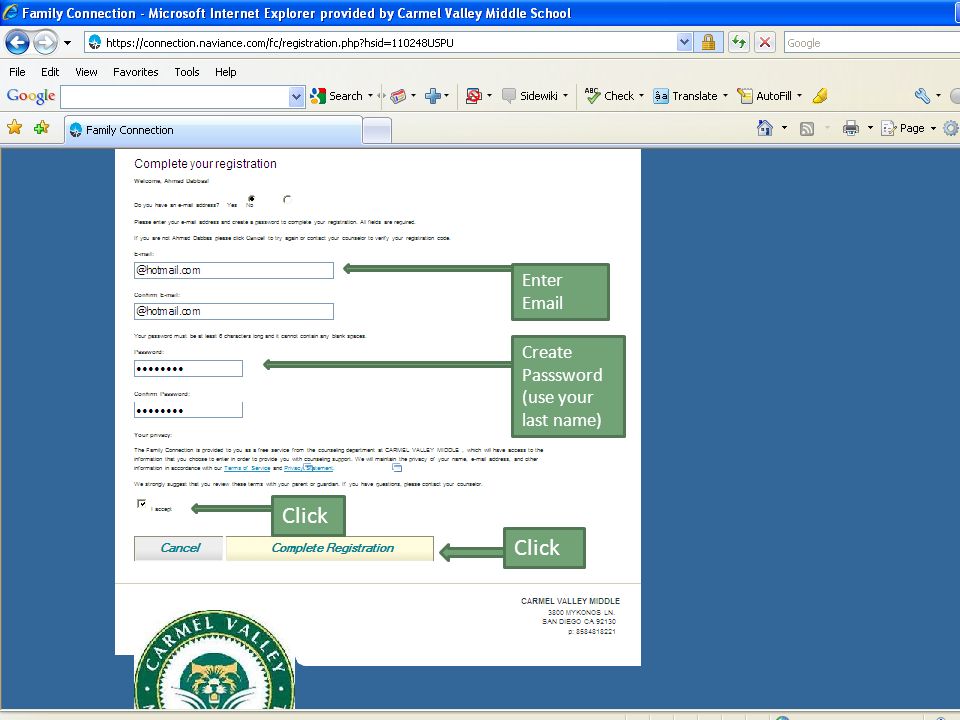Open a new blank tab
960x720 pixels.
[x=377, y=130]
